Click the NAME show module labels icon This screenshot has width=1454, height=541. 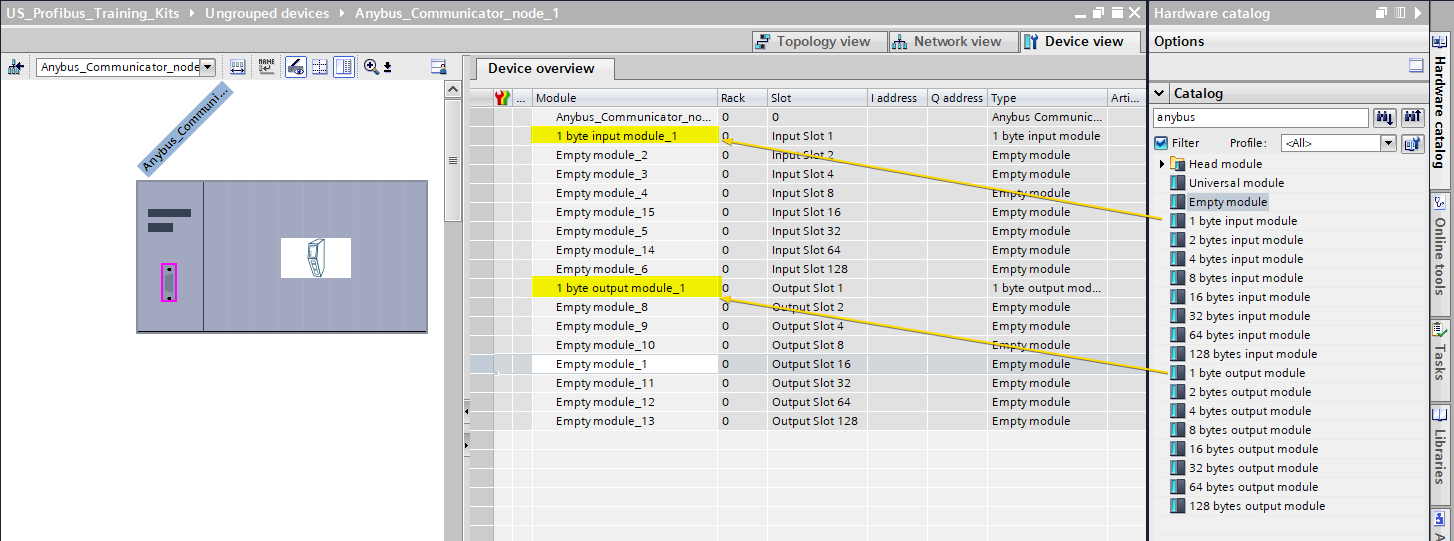click(x=266, y=67)
